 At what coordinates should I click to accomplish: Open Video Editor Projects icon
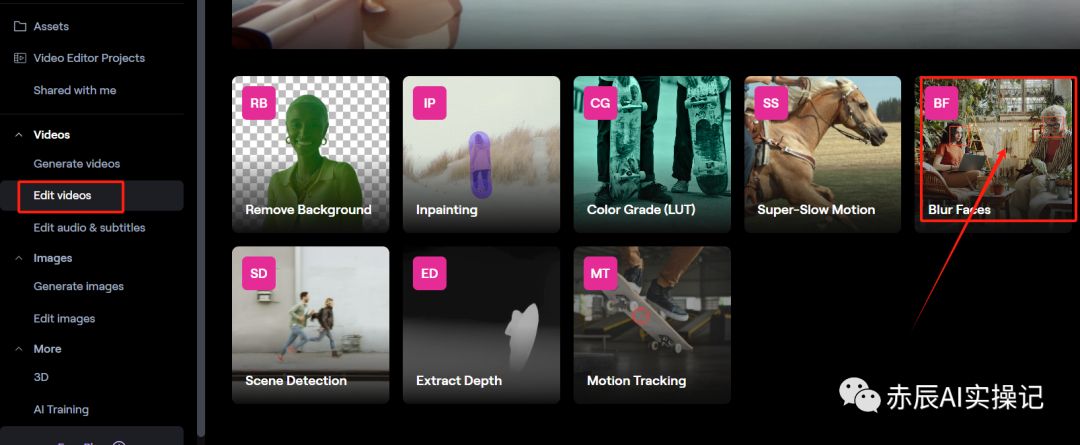pyautogui.click(x=19, y=58)
